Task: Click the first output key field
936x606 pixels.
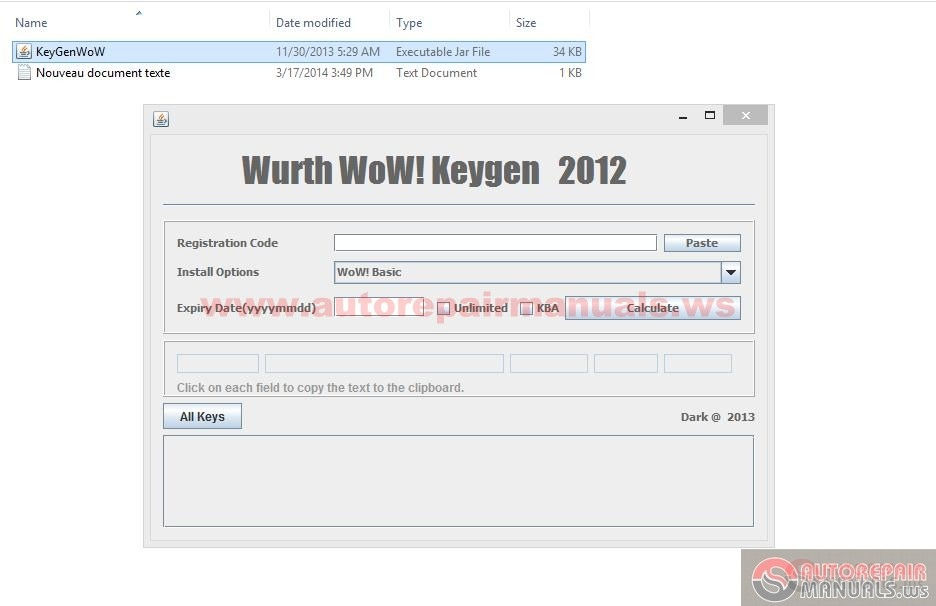Action: tap(218, 364)
